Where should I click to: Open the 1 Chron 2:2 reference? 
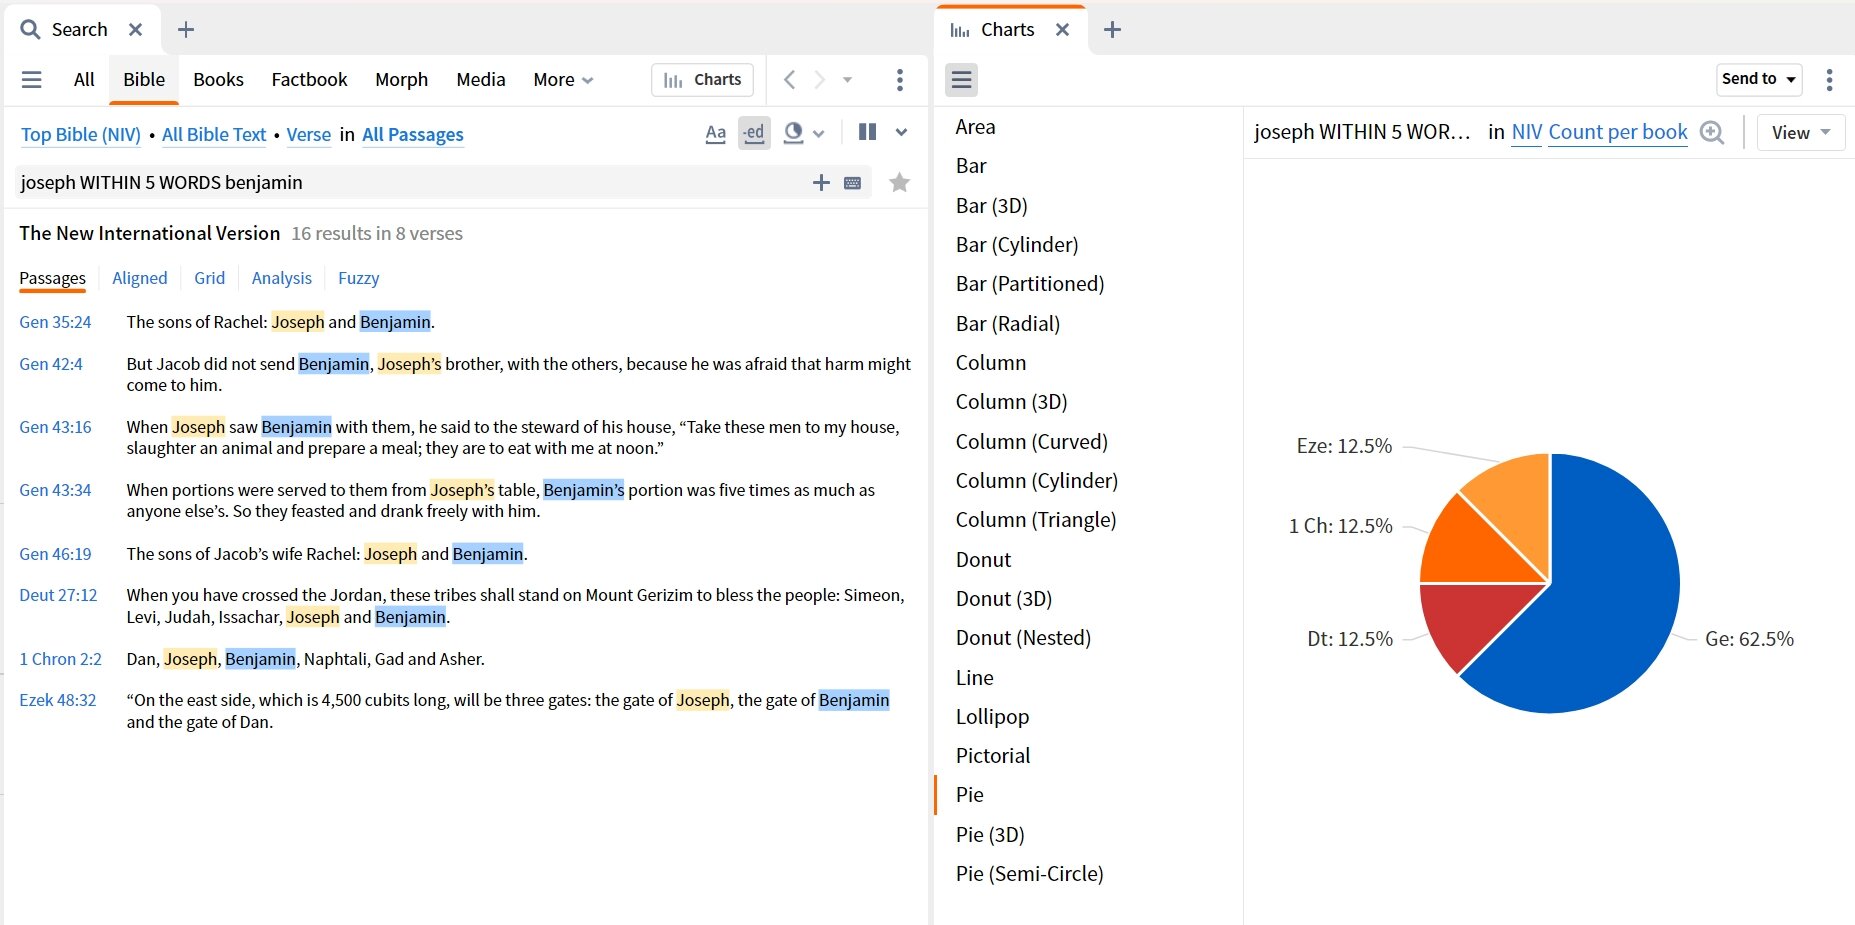(x=60, y=659)
